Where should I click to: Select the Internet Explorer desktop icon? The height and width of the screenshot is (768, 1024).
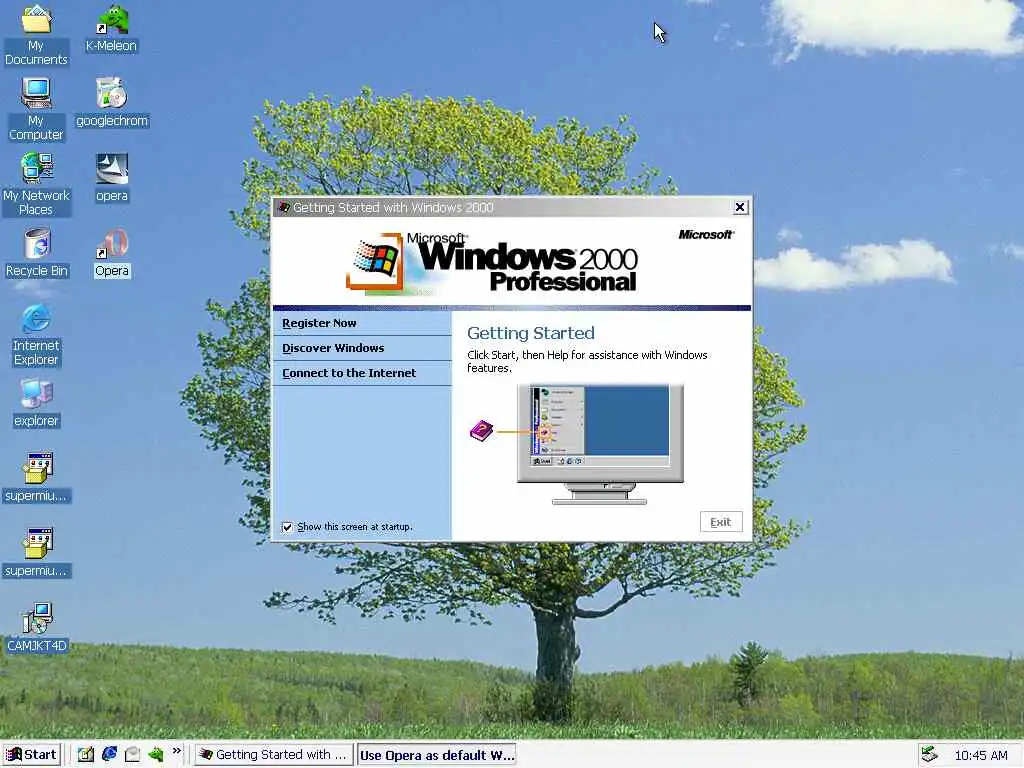36,334
